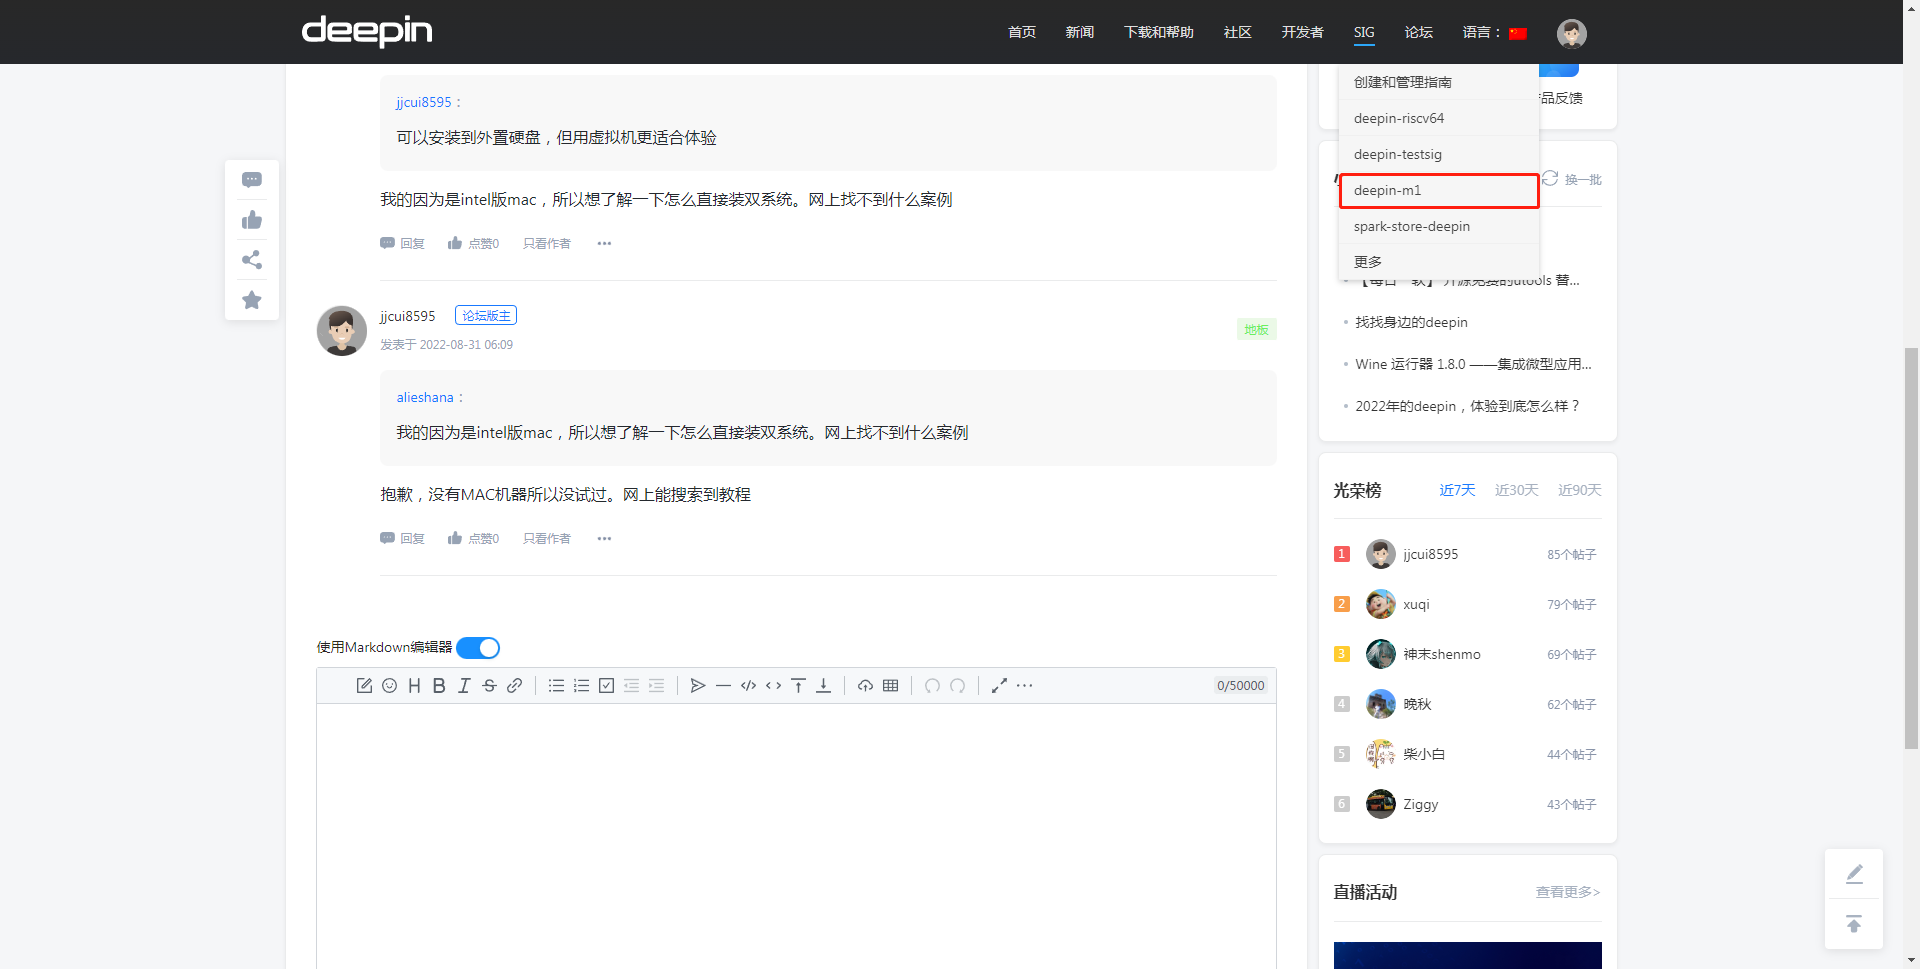The height and width of the screenshot is (969, 1920).
Task: Click 查看更多 in 直播活动 section
Action: coord(1568,892)
